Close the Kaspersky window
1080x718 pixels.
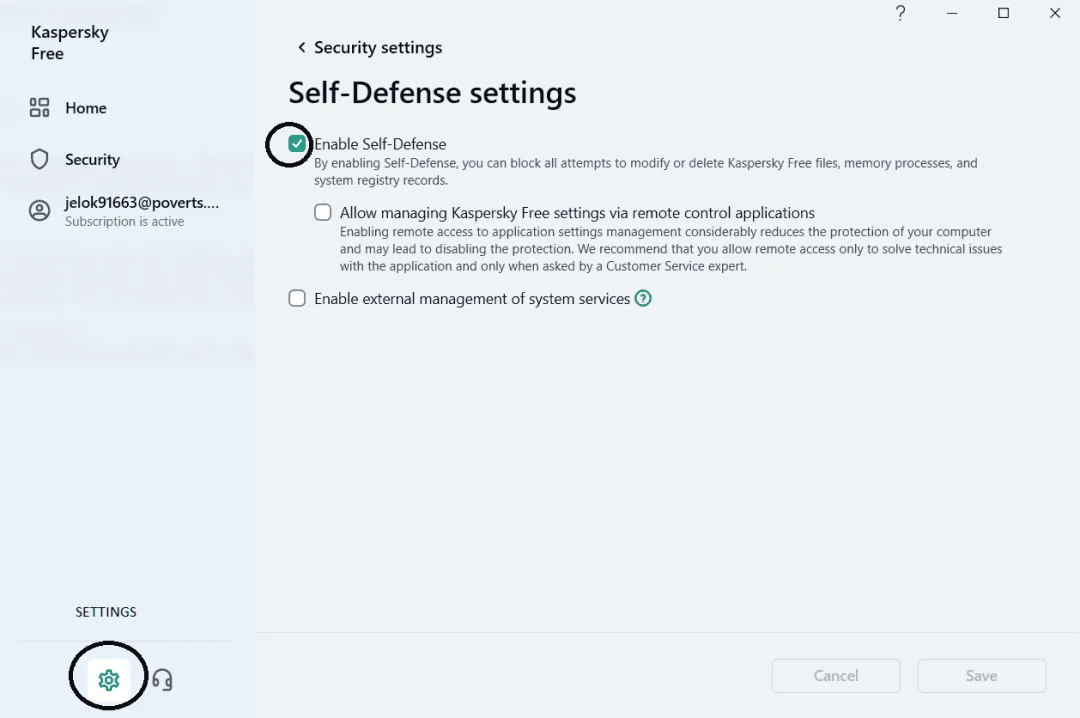(x=1055, y=13)
